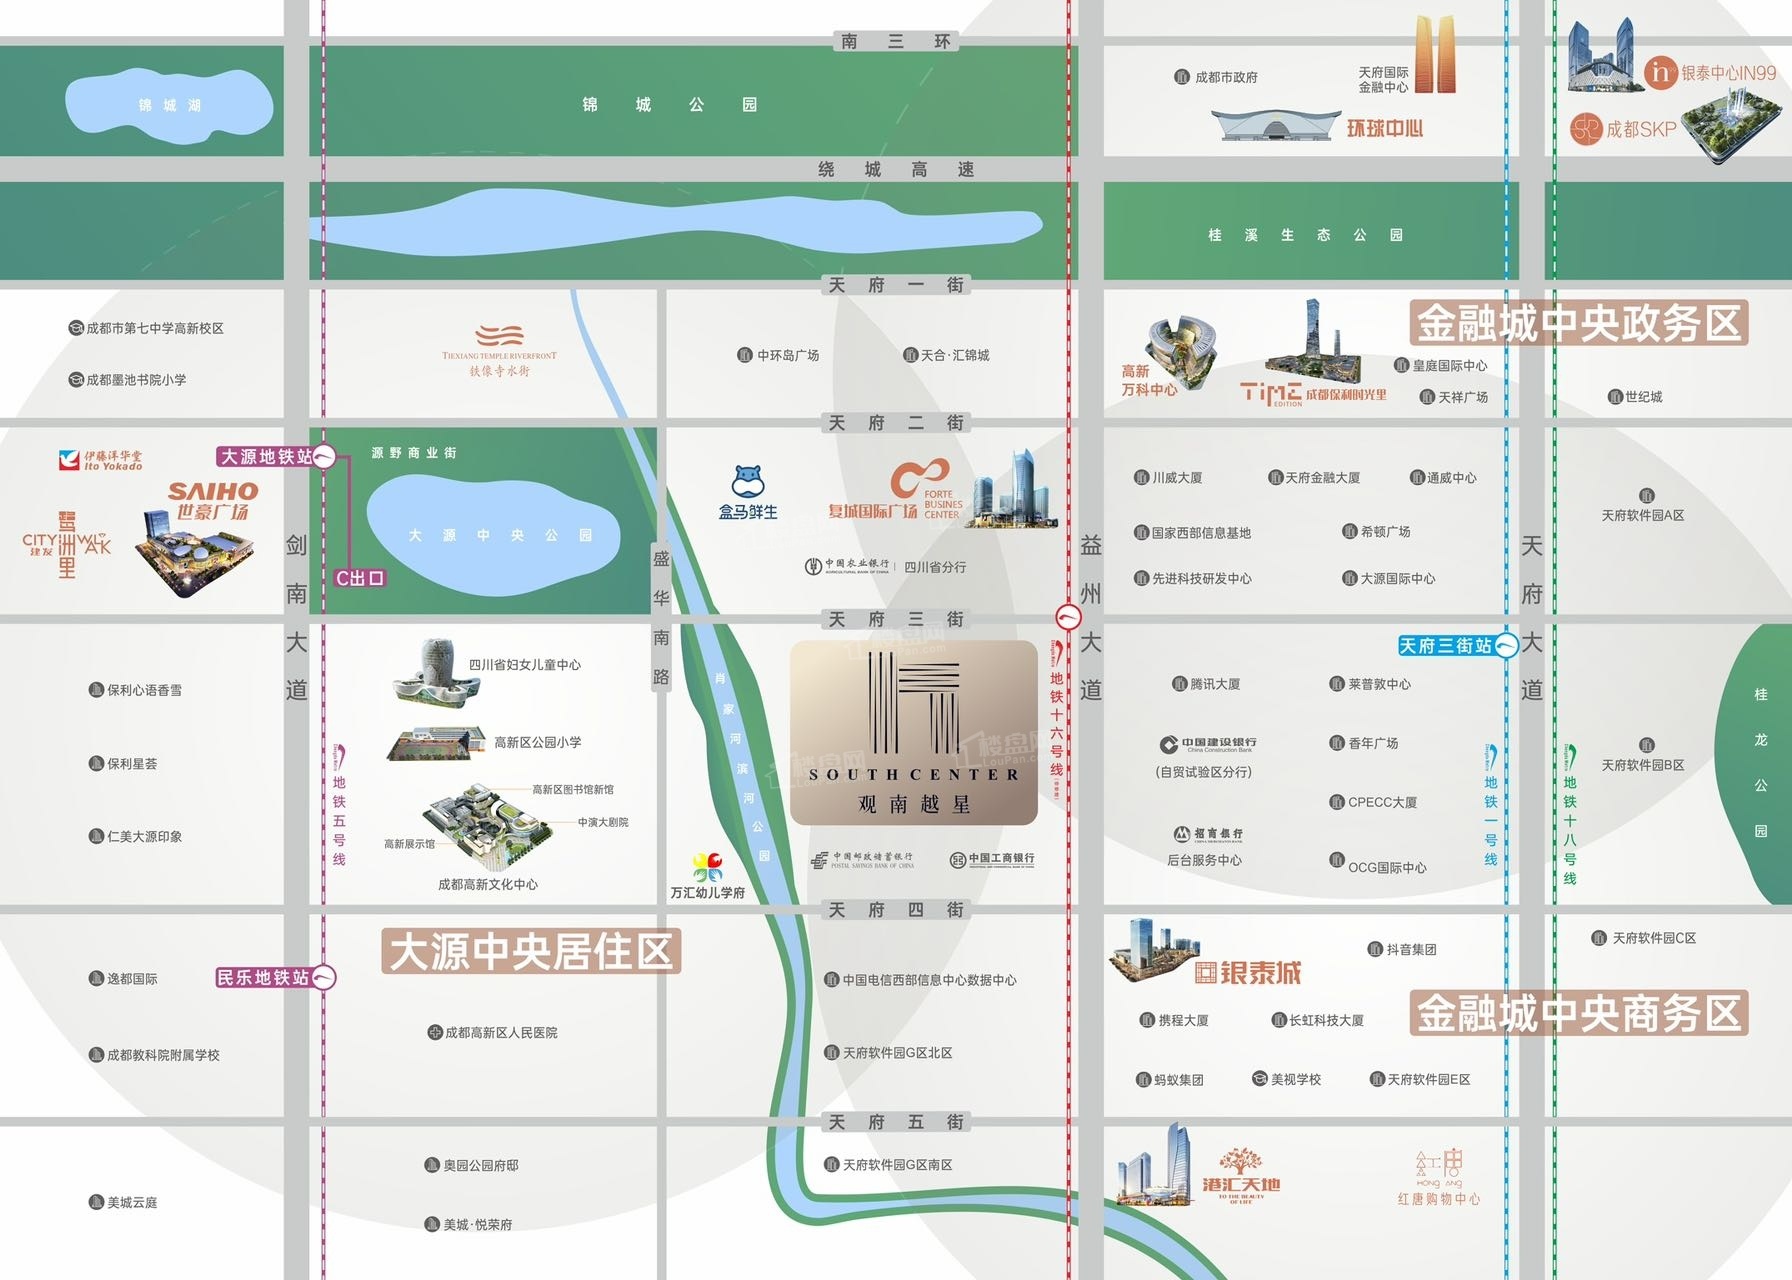The height and width of the screenshot is (1280, 1792).
Task: Click the 仁美大源印象 label
Action: coord(135,836)
